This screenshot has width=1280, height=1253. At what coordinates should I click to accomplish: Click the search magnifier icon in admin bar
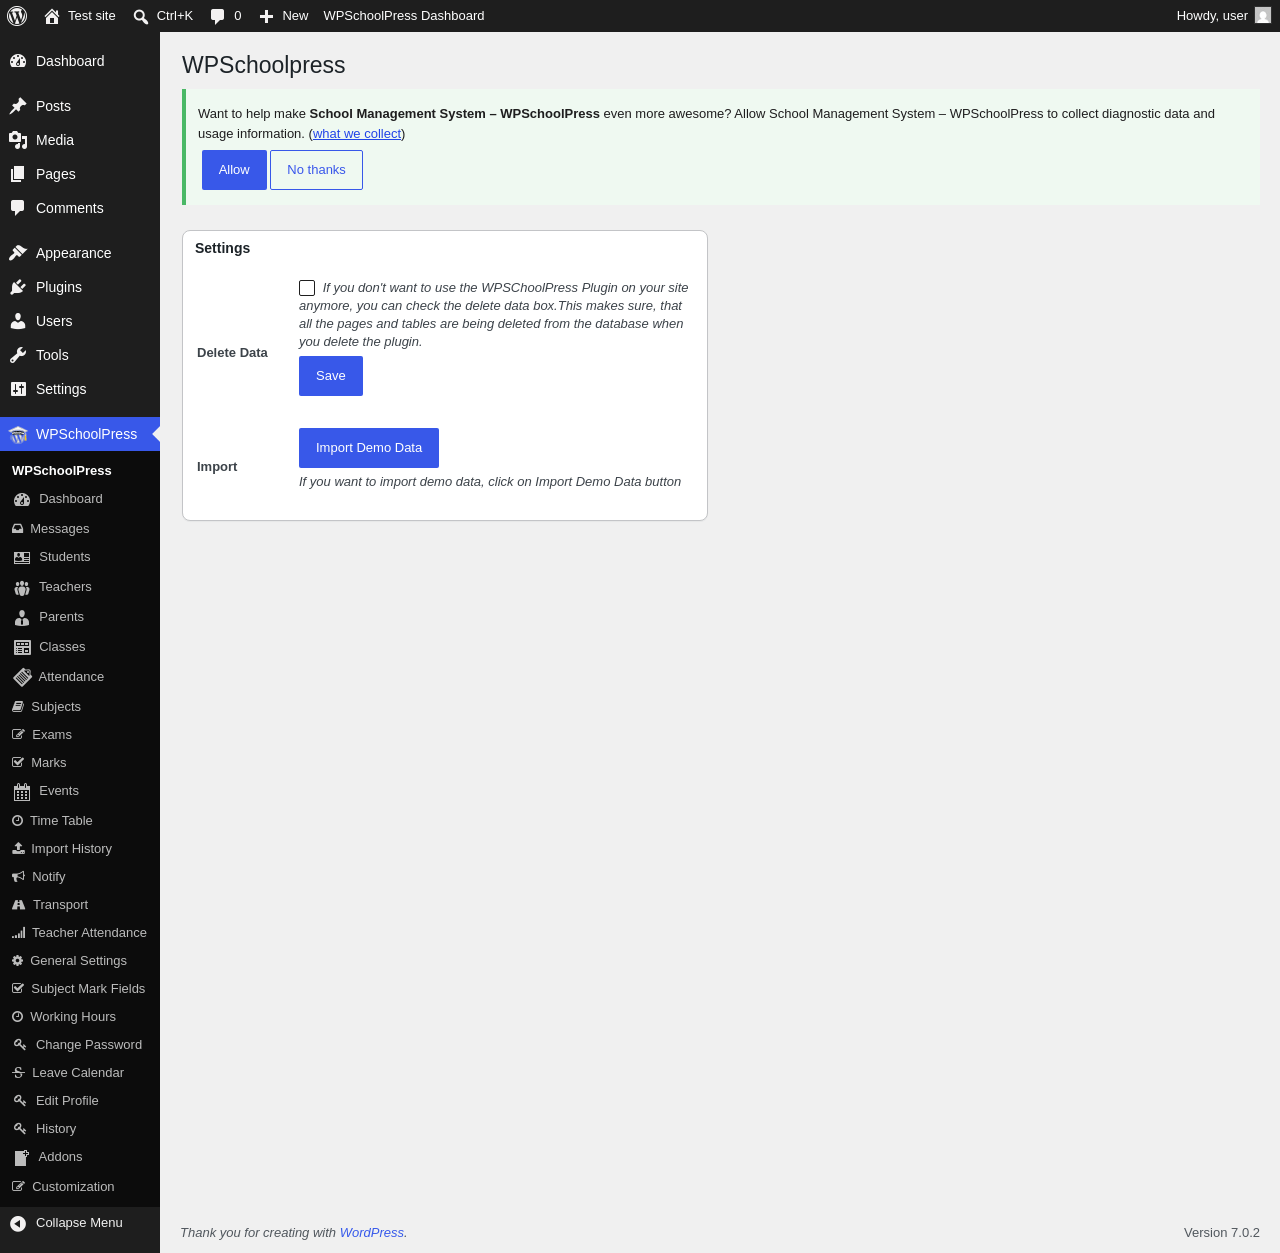pos(141,16)
